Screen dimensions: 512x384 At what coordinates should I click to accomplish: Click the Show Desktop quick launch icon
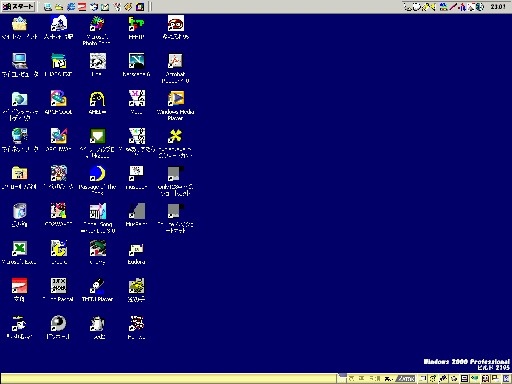48,7
